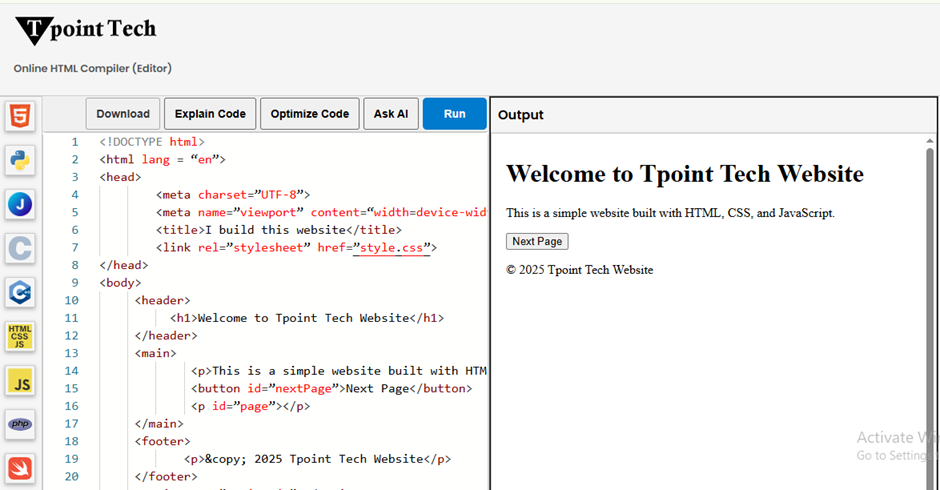Click the Explain Code button
The height and width of the screenshot is (490, 940).
(210, 114)
